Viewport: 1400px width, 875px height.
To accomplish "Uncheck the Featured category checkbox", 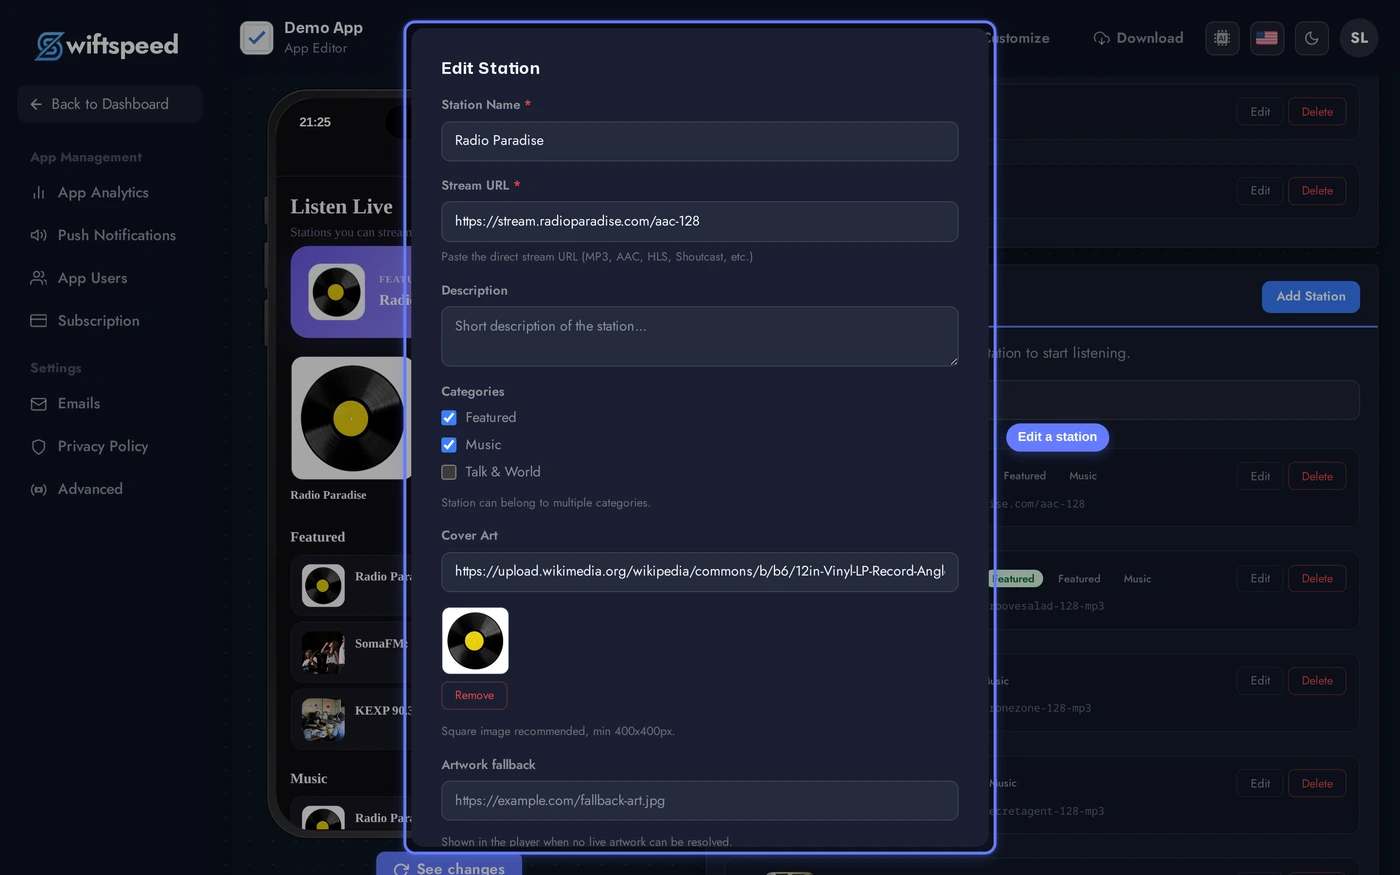I will point(449,418).
